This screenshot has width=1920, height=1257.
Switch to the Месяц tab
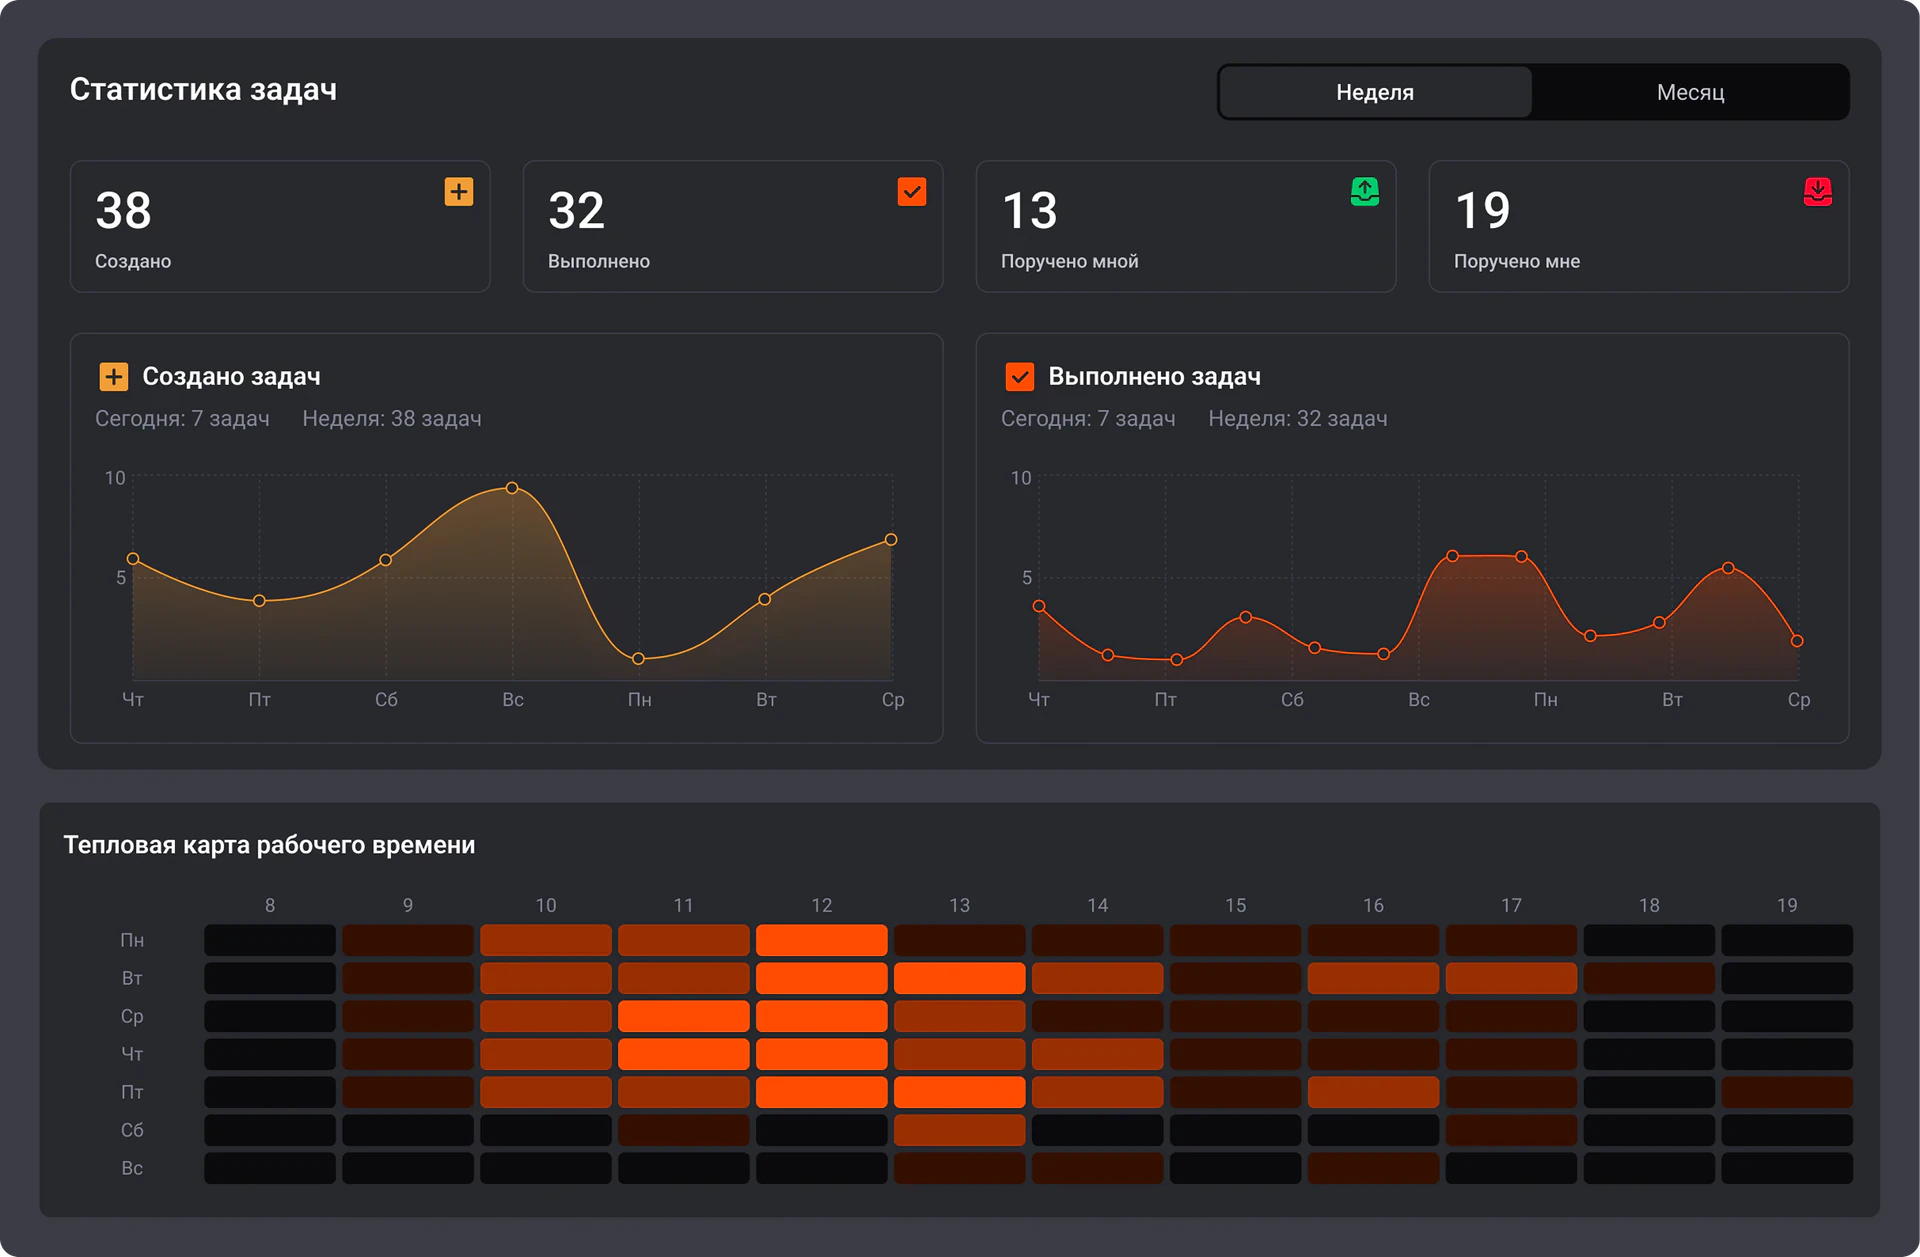click(x=1690, y=92)
